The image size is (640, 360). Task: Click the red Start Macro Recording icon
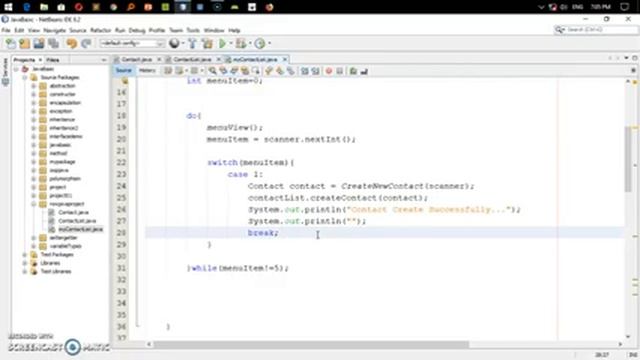coord(329,71)
